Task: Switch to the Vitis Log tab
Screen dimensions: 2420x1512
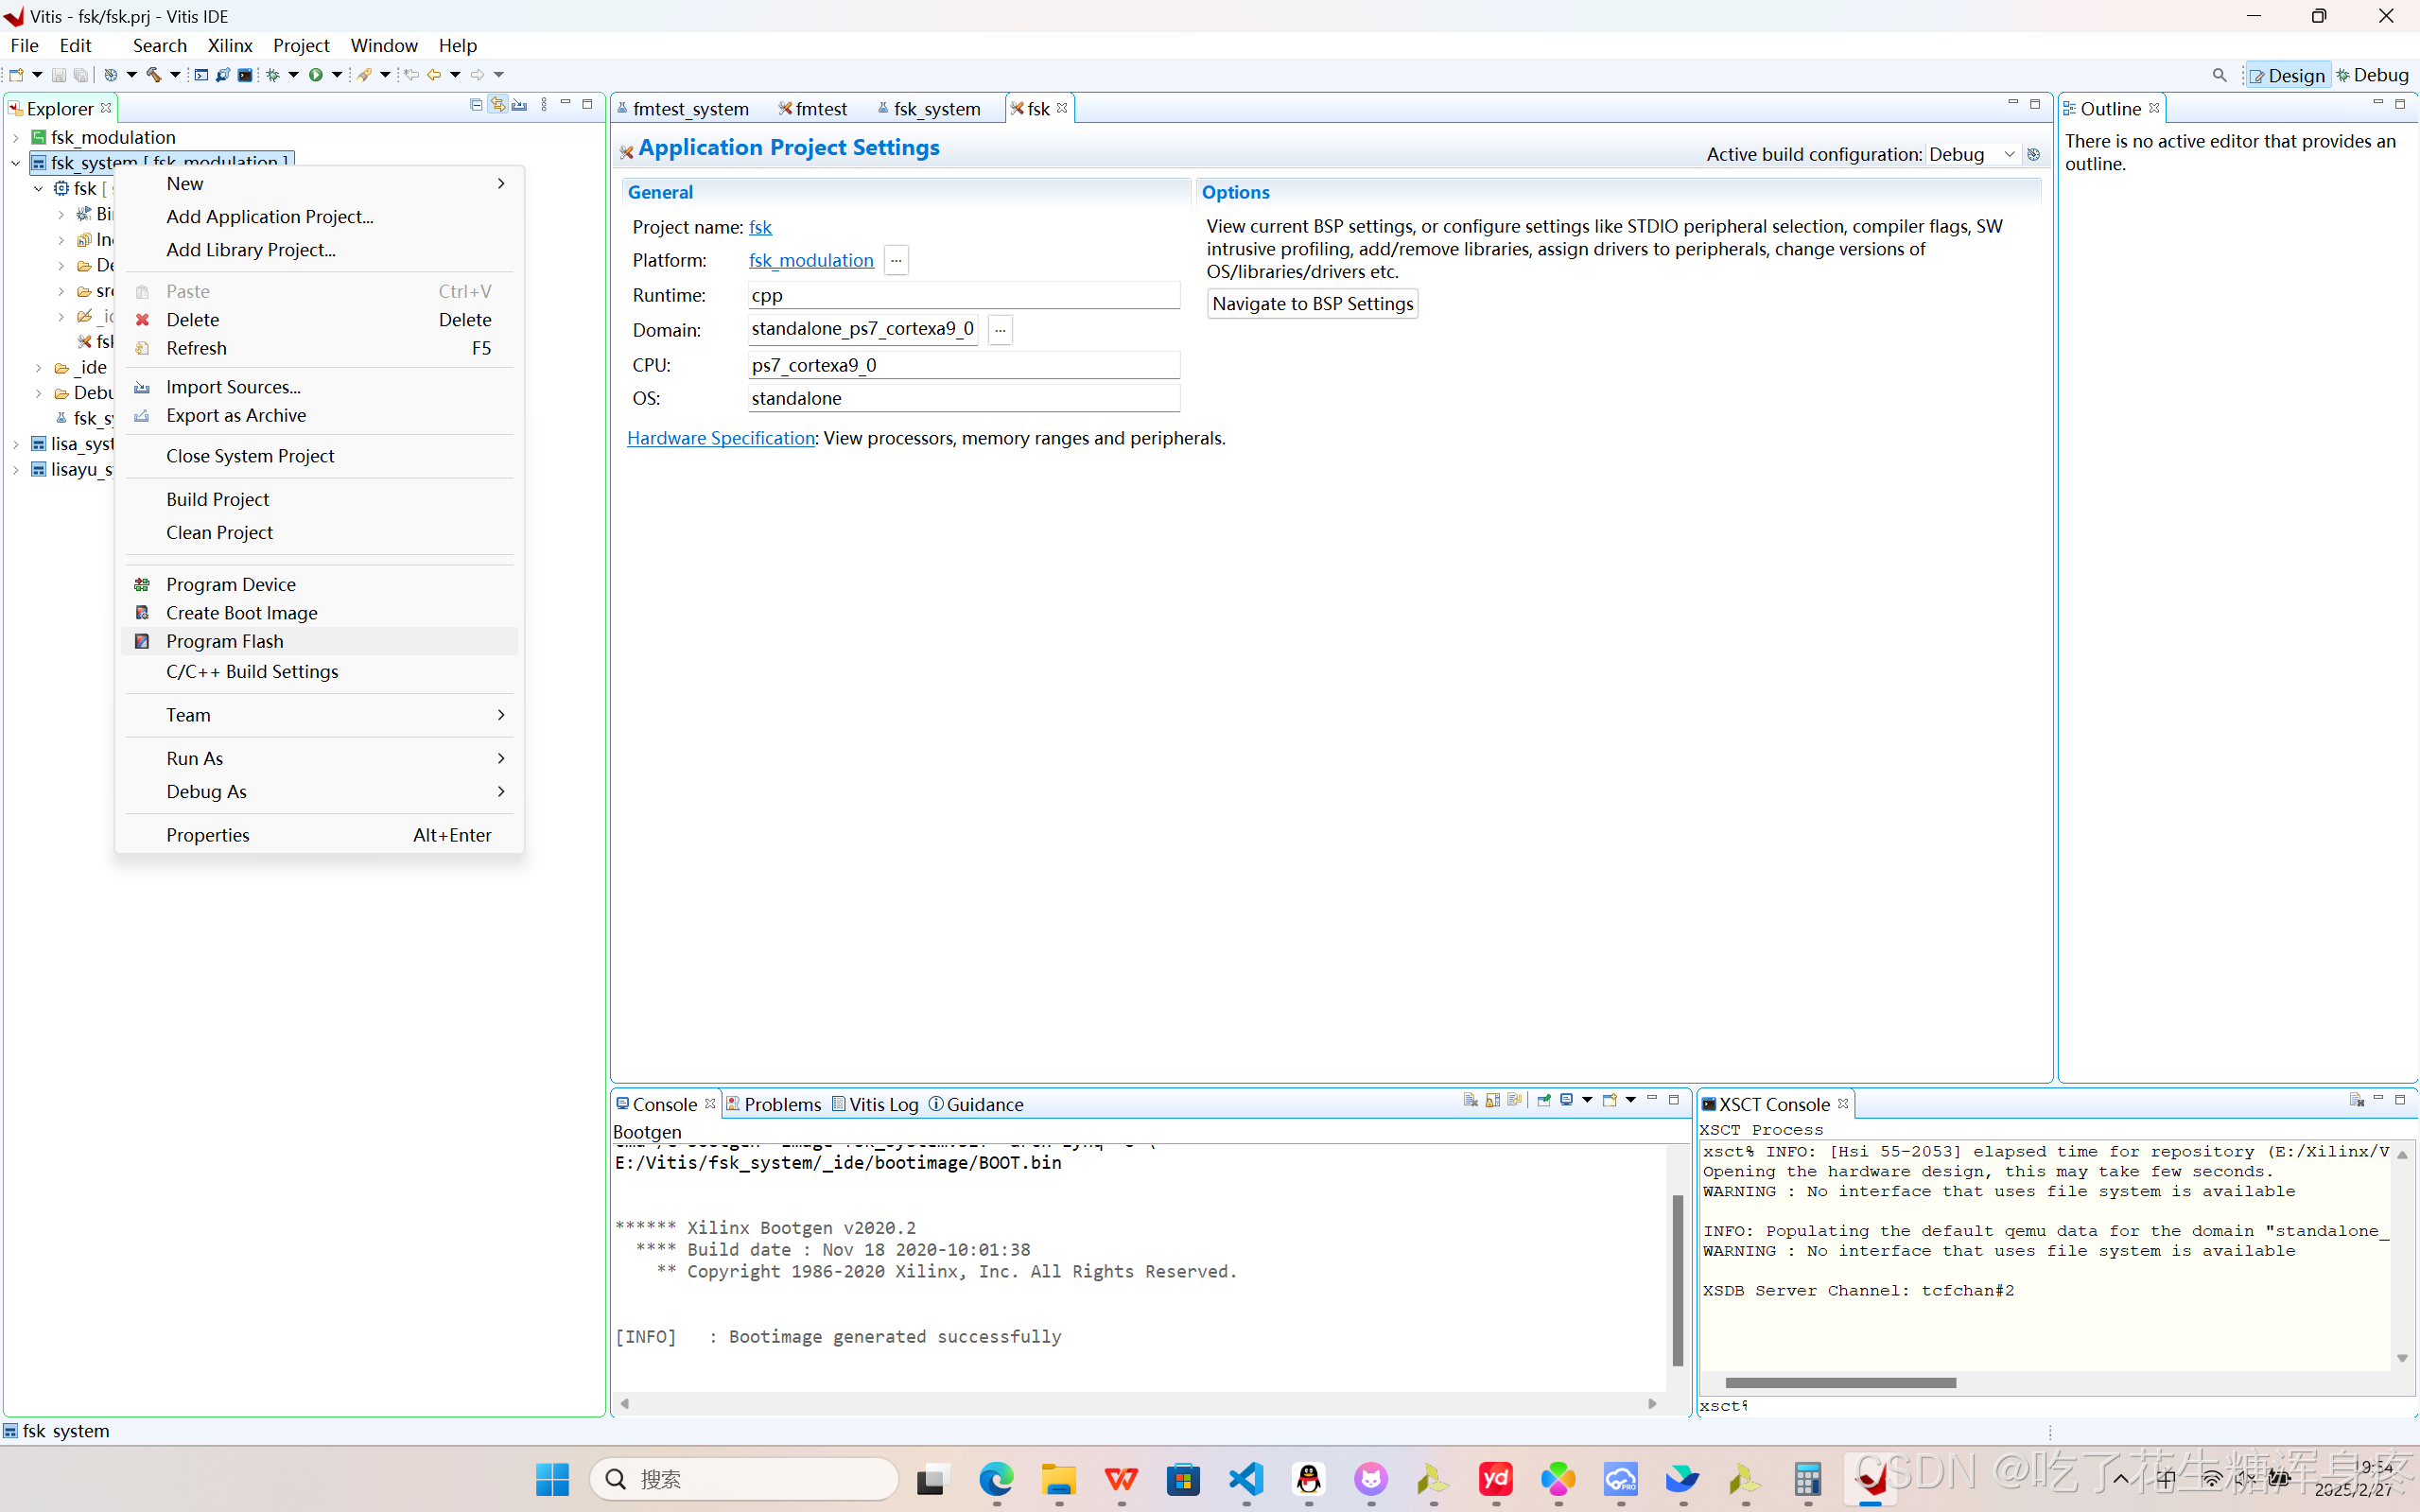Action: pyautogui.click(x=875, y=1104)
